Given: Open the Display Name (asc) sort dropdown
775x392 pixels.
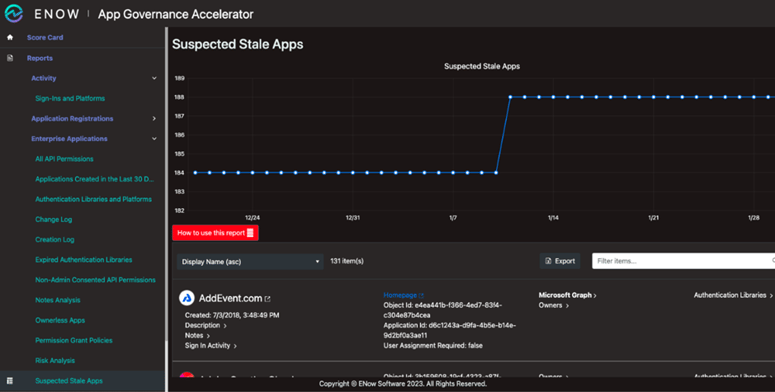Looking at the screenshot, I should (x=250, y=261).
